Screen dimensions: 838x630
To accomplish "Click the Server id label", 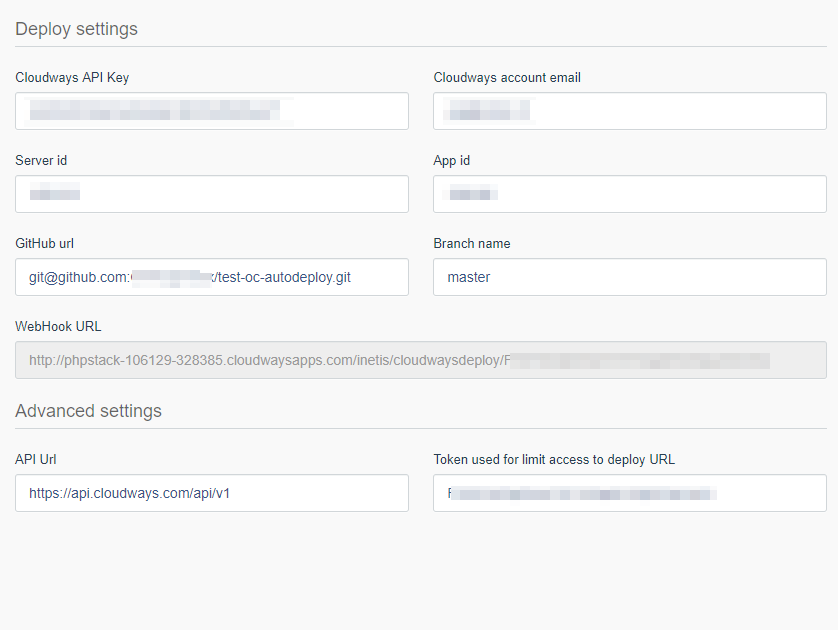I will (41, 160).
